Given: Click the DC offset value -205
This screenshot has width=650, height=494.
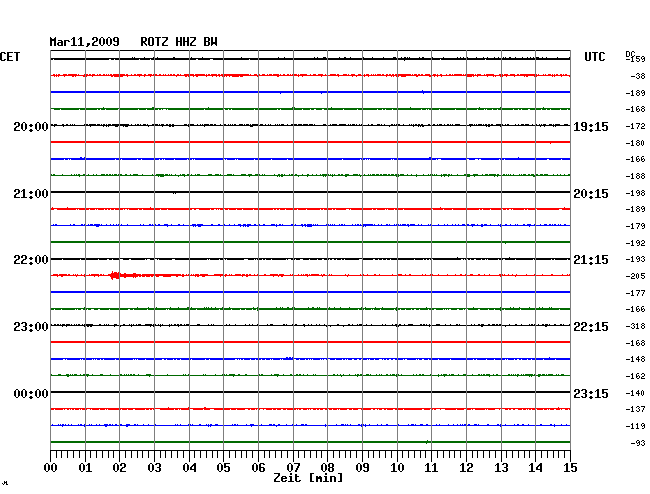Looking at the screenshot, I should pyautogui.click(x=635, y=276).
